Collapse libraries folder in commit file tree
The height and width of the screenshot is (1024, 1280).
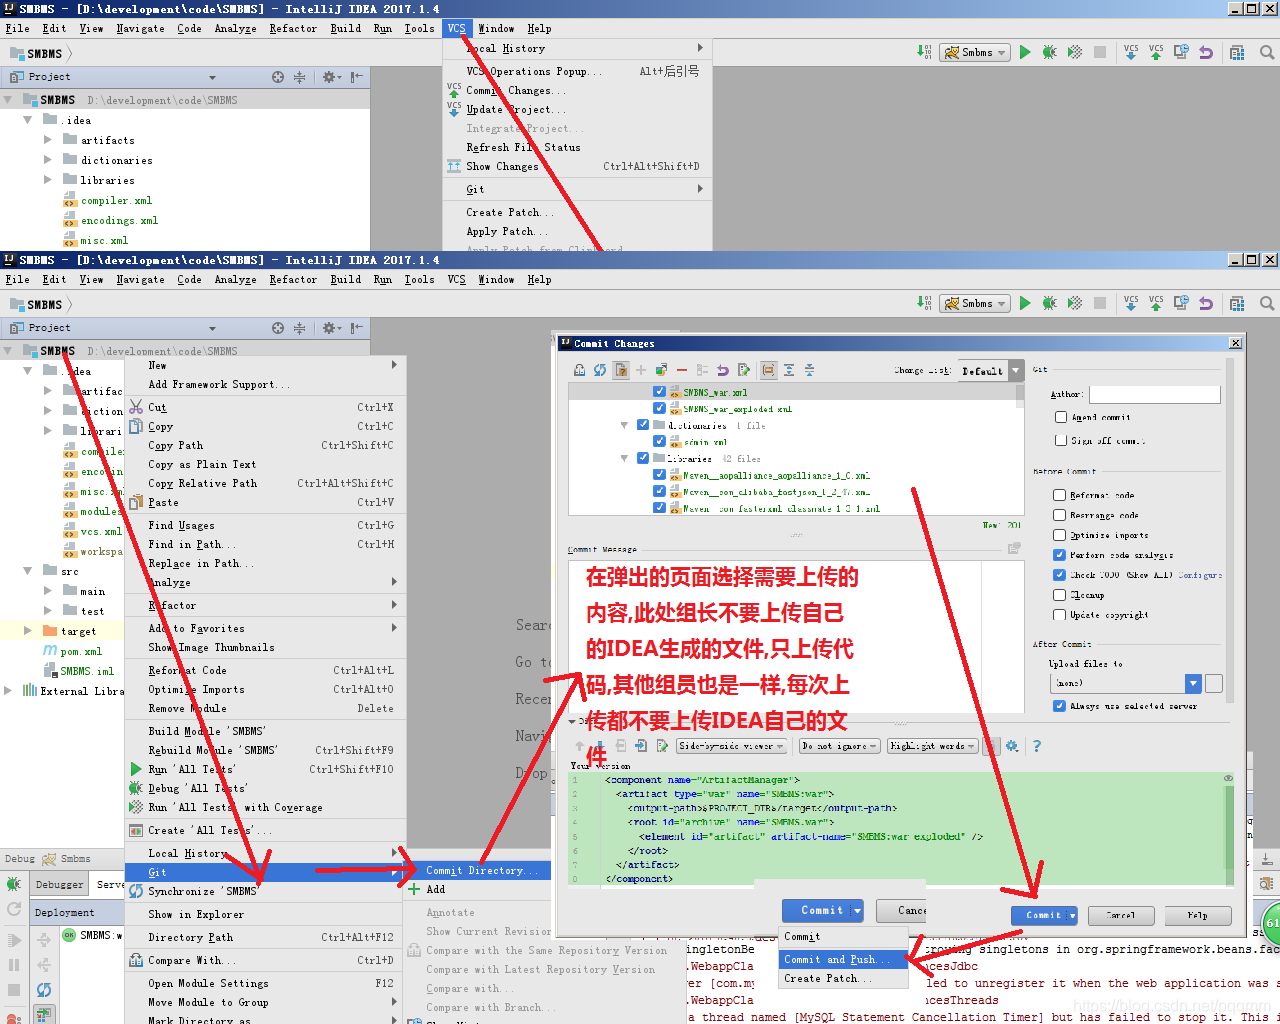pos(624,458)
